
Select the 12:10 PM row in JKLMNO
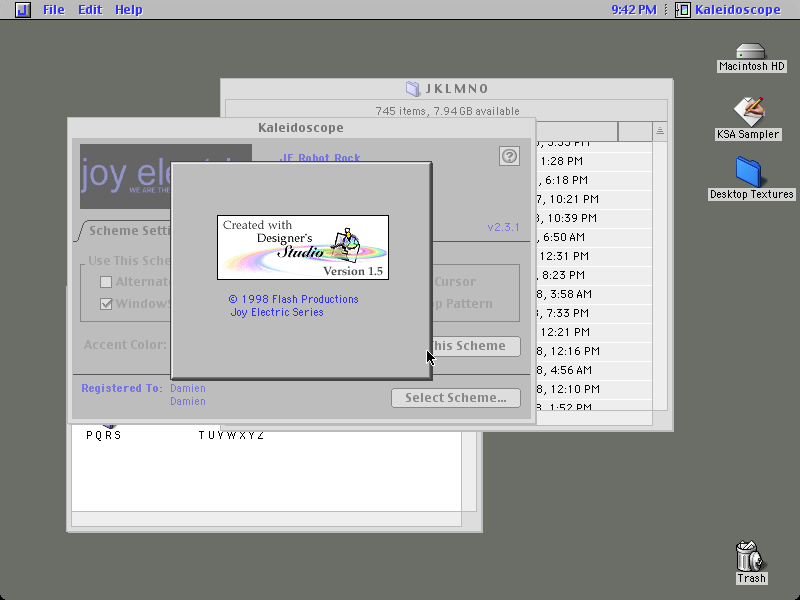594,389
